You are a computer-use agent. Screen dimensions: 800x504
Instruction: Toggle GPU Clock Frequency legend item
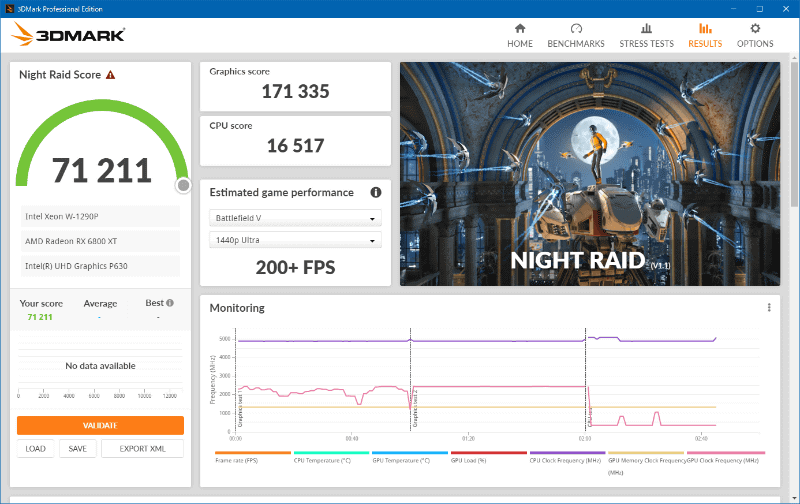coord(725,457)
